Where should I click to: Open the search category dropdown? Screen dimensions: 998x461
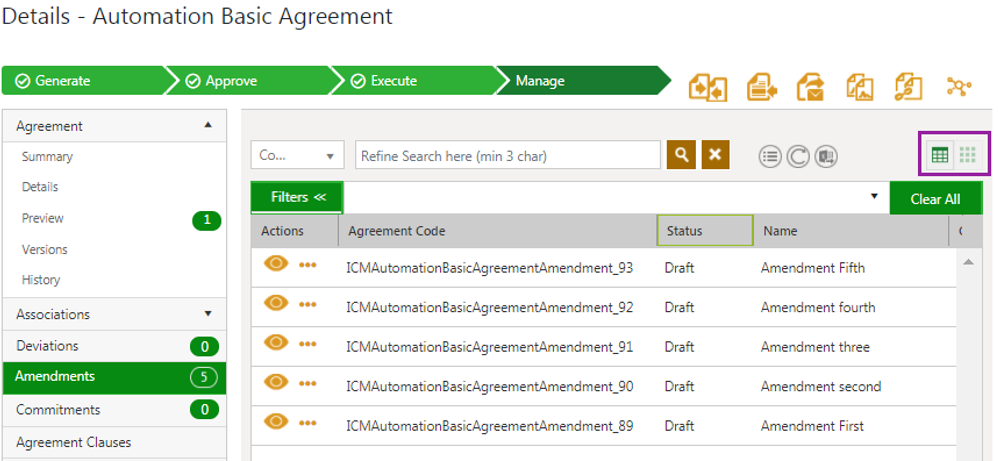[297, 156]
